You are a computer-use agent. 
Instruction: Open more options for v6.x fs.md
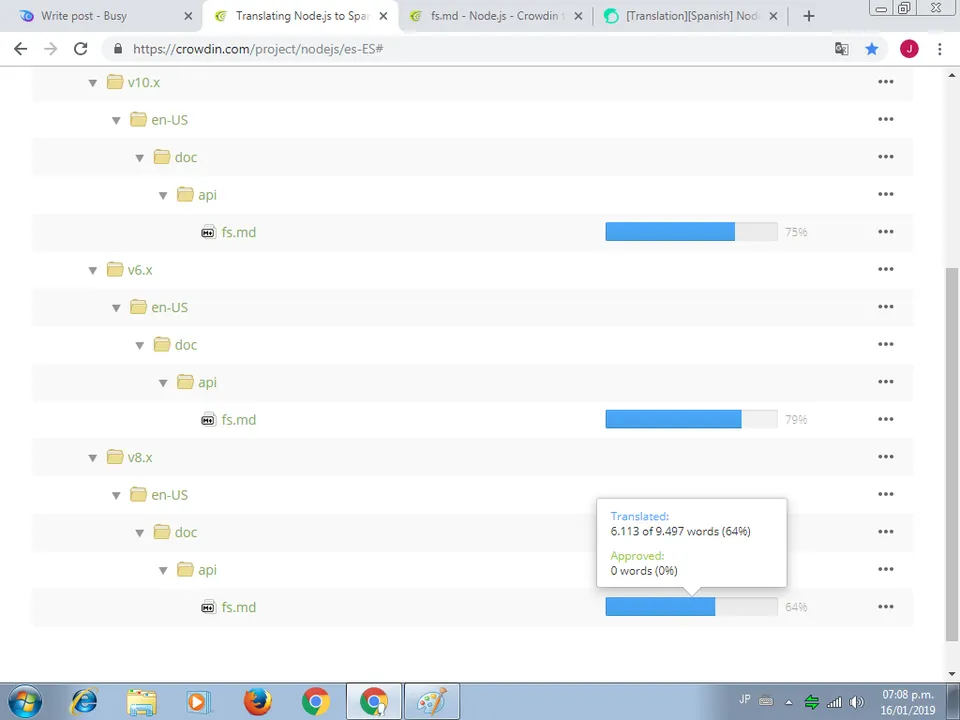[886, 419]
